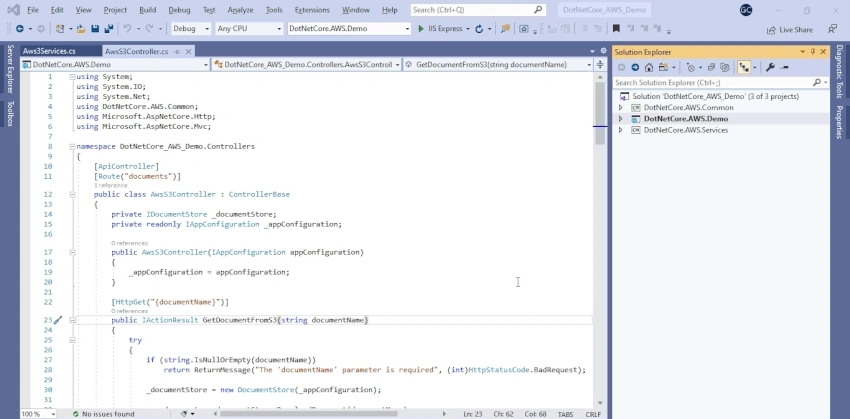Click the Pending Changes Filter clock icon
Viewport: 850px width, 419px height.
691,68
